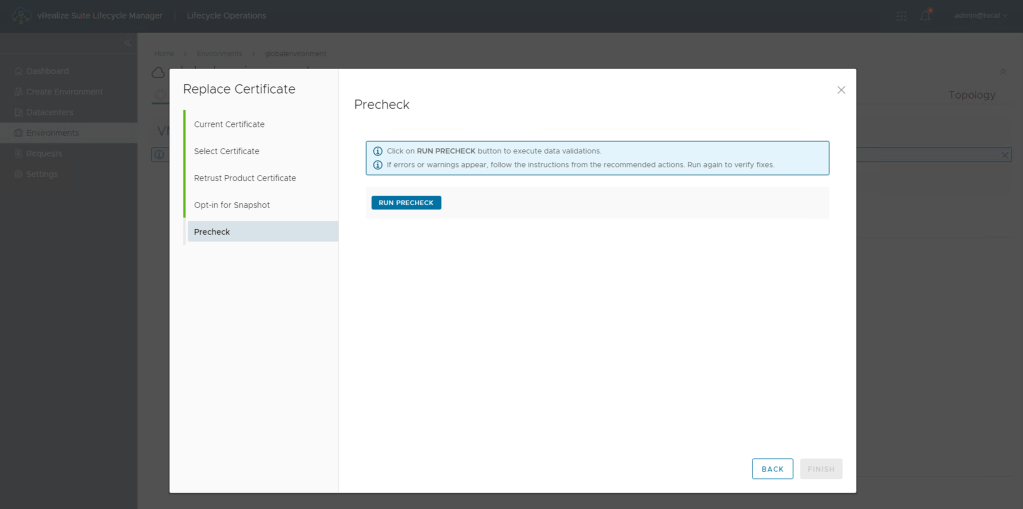Open the notifications bell
The image size is (1023, 509).
pos(926,16)
